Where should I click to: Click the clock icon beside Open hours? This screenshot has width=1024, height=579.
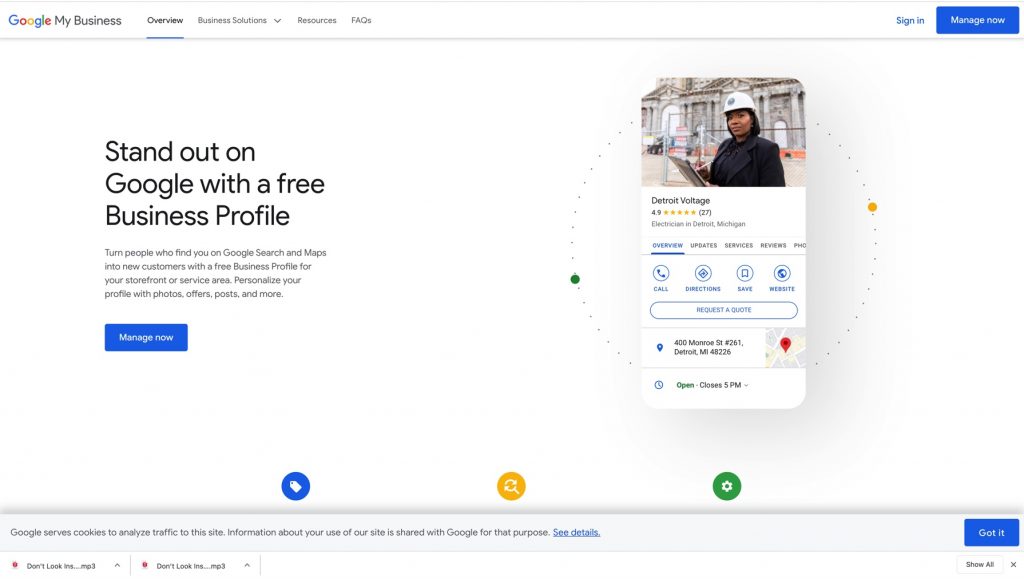point(658,384)
